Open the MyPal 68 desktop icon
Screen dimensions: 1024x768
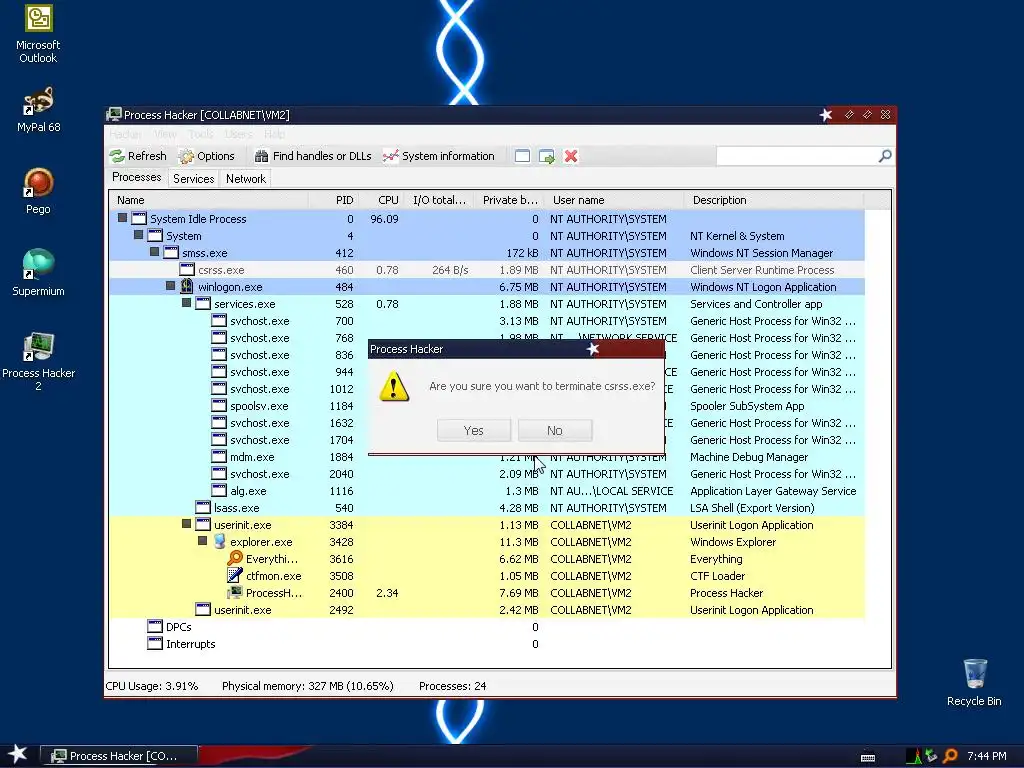(38, 110)
